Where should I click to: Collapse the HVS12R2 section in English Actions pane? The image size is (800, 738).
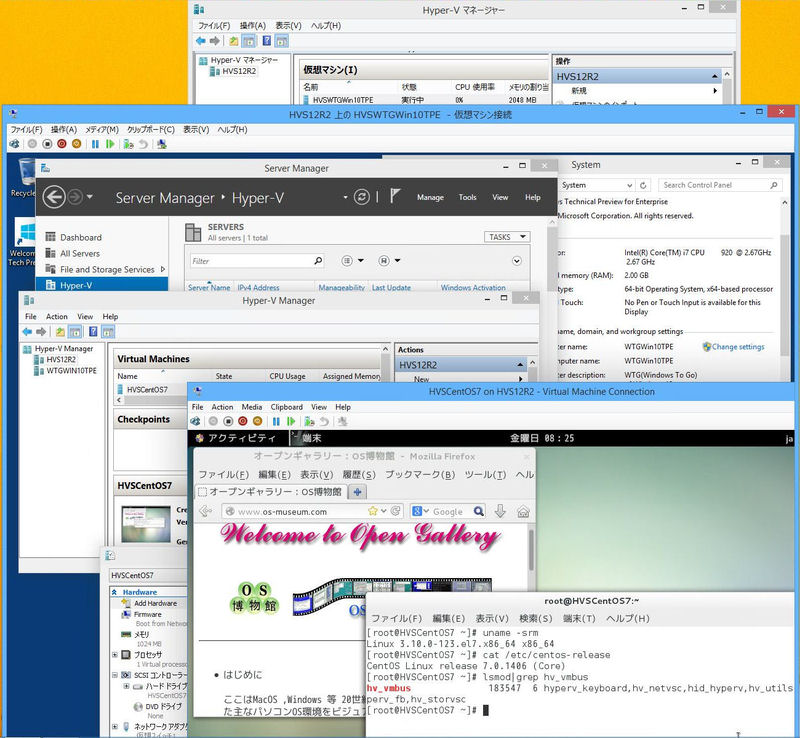pyautogui.click(x=520, y=365)
